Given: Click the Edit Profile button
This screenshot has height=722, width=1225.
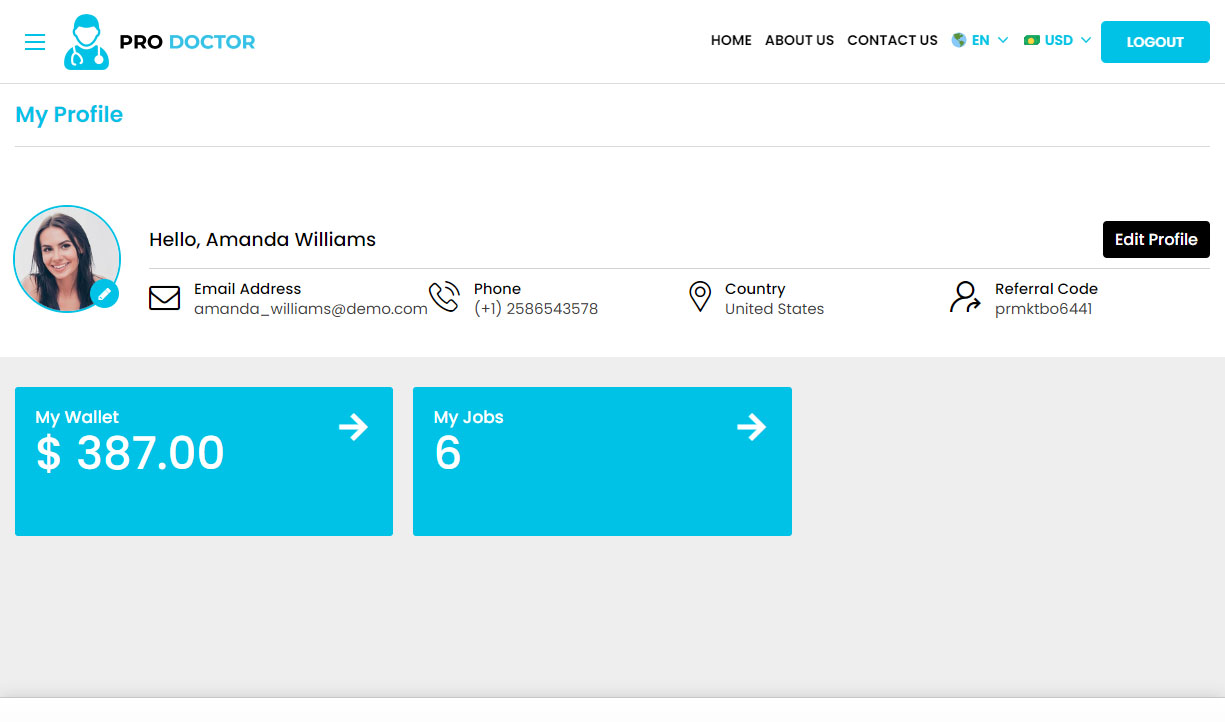Looking at the screenshot, I should click(1155, 239).
